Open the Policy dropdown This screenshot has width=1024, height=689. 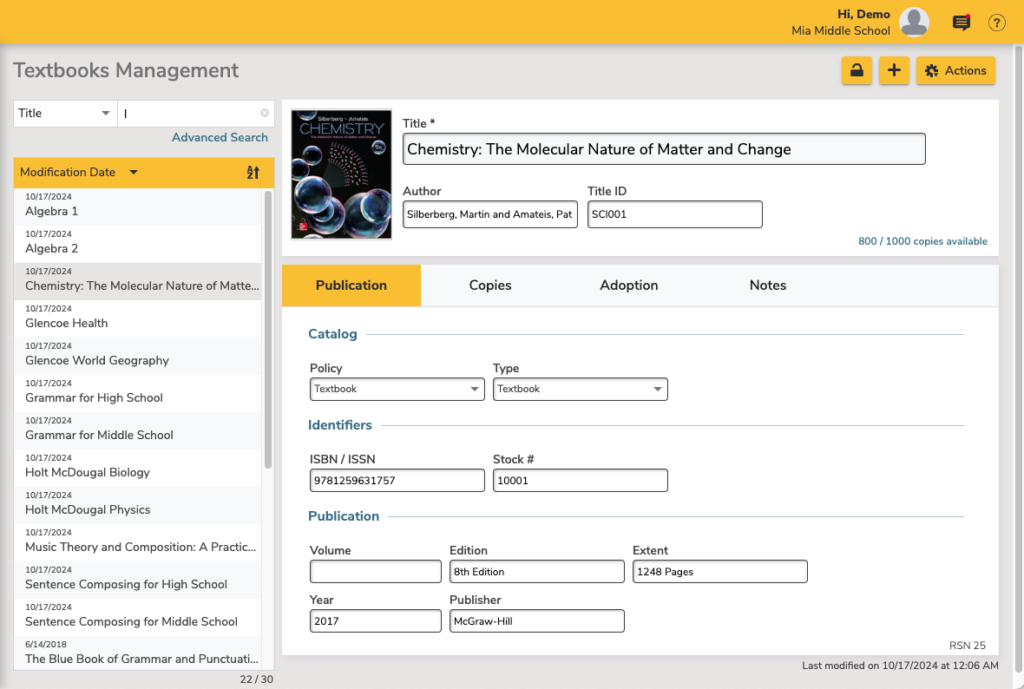pos(397,389)
